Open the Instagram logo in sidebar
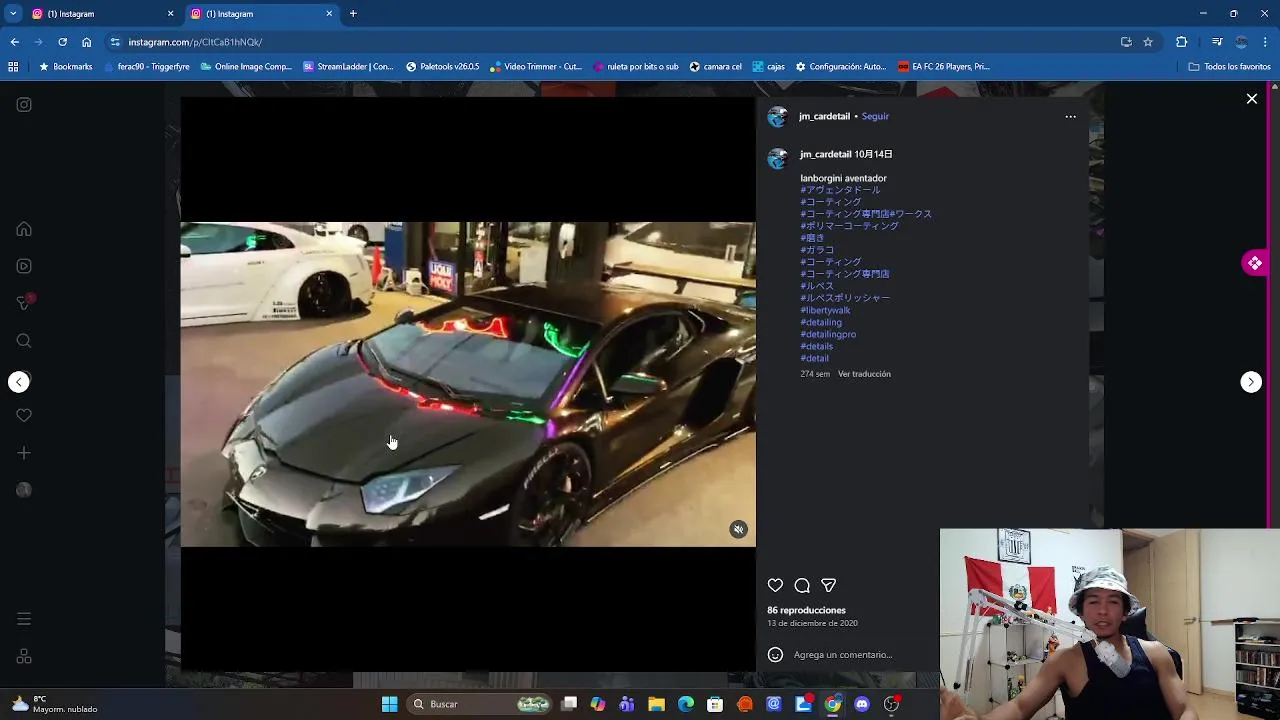This screenshot has height=720, width=1280. click(24, 104)
